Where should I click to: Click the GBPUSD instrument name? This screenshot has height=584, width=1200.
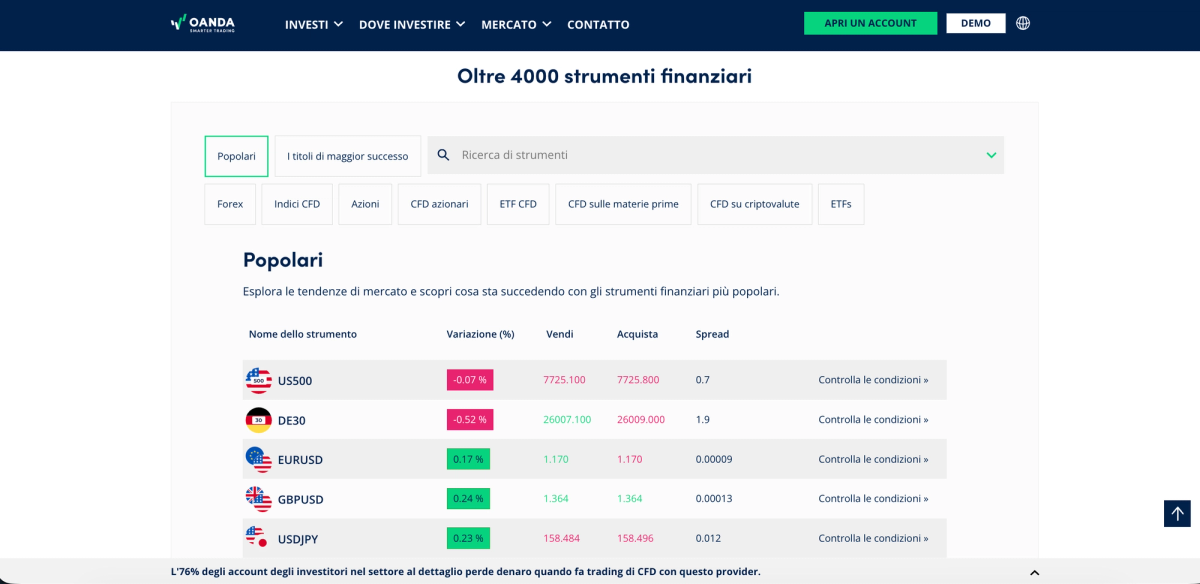(x=301, y=500)
